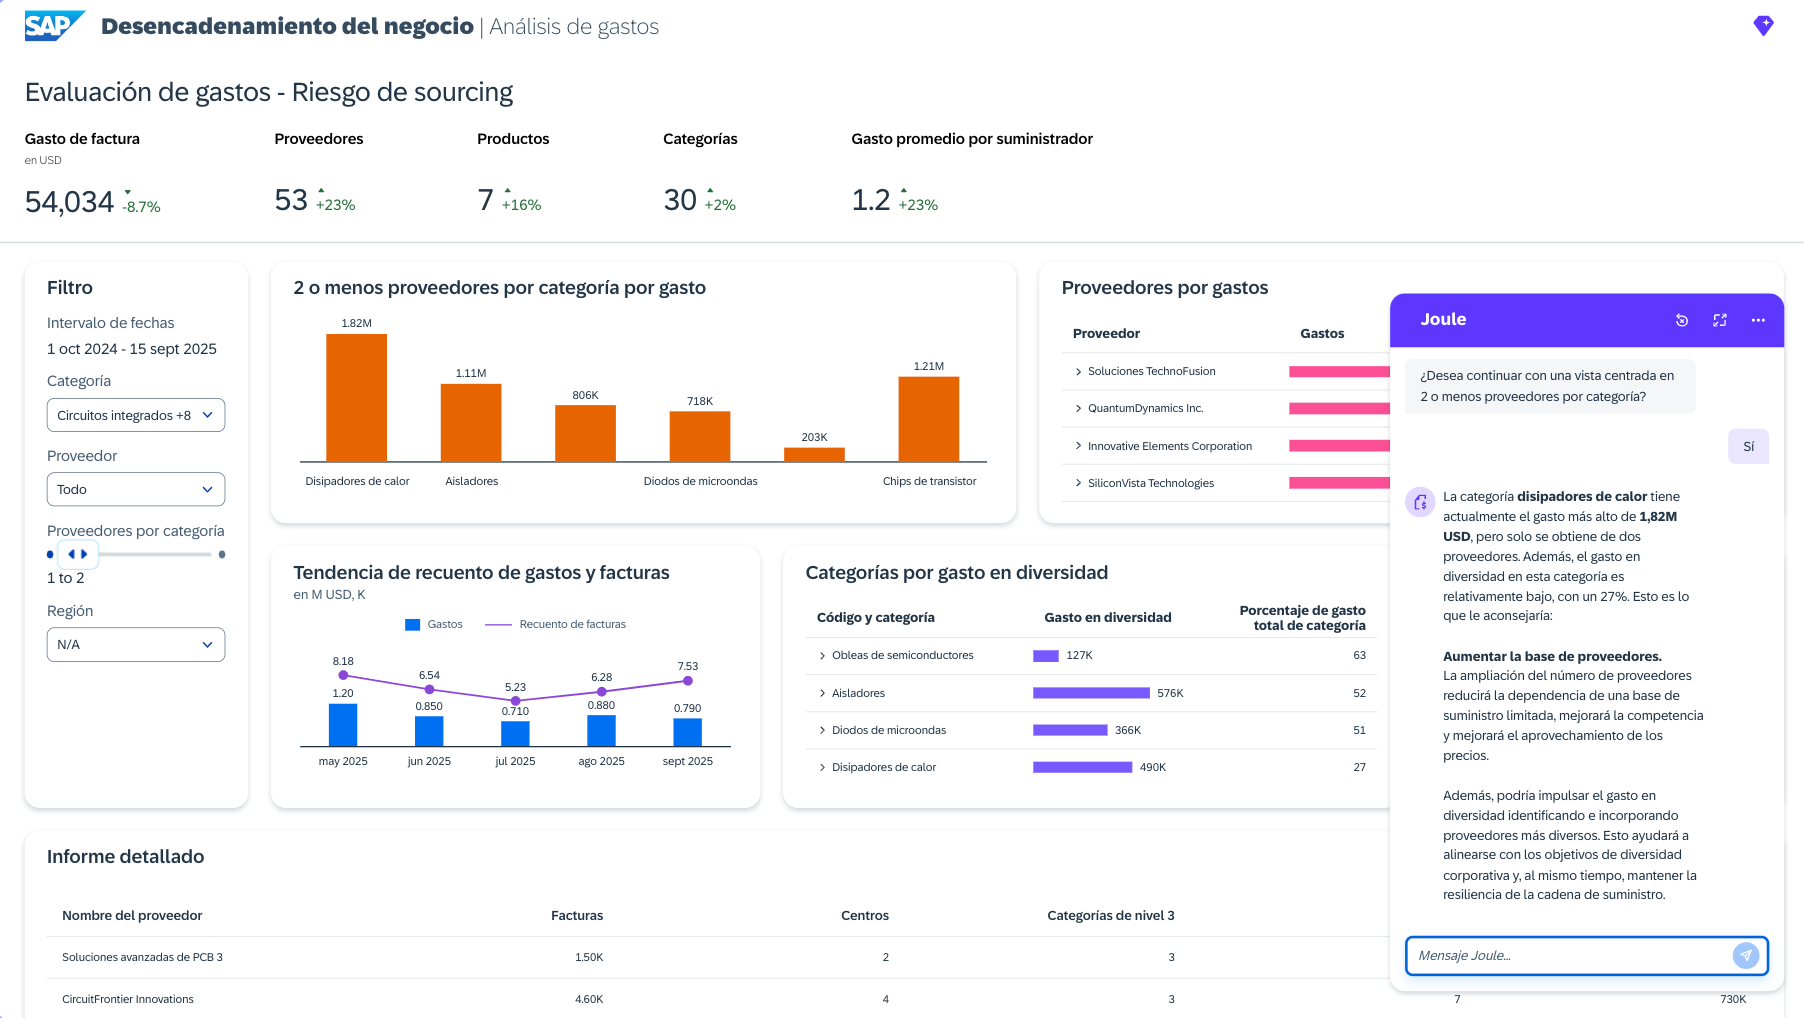Sort by Gasto en diversidad header

1108,618
